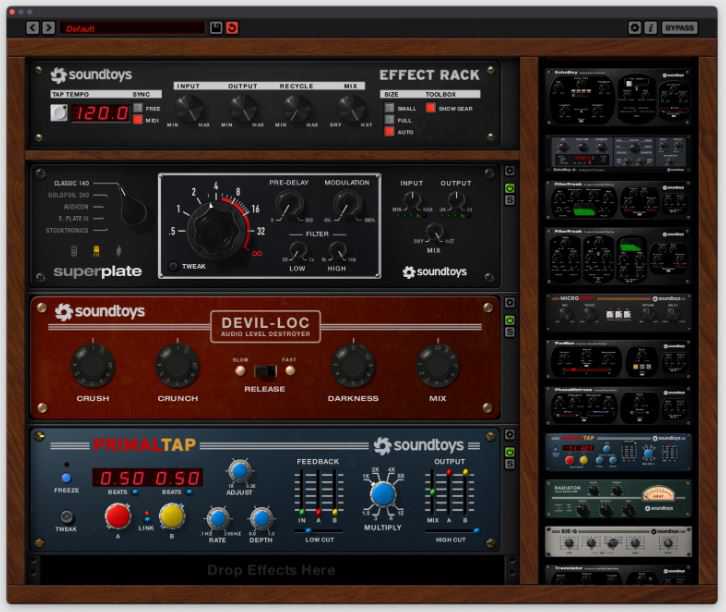Viewport: 726px width, 612px height.
Task: Open the SuperPlate slot gear menu
Action: (x=509, y=171)
